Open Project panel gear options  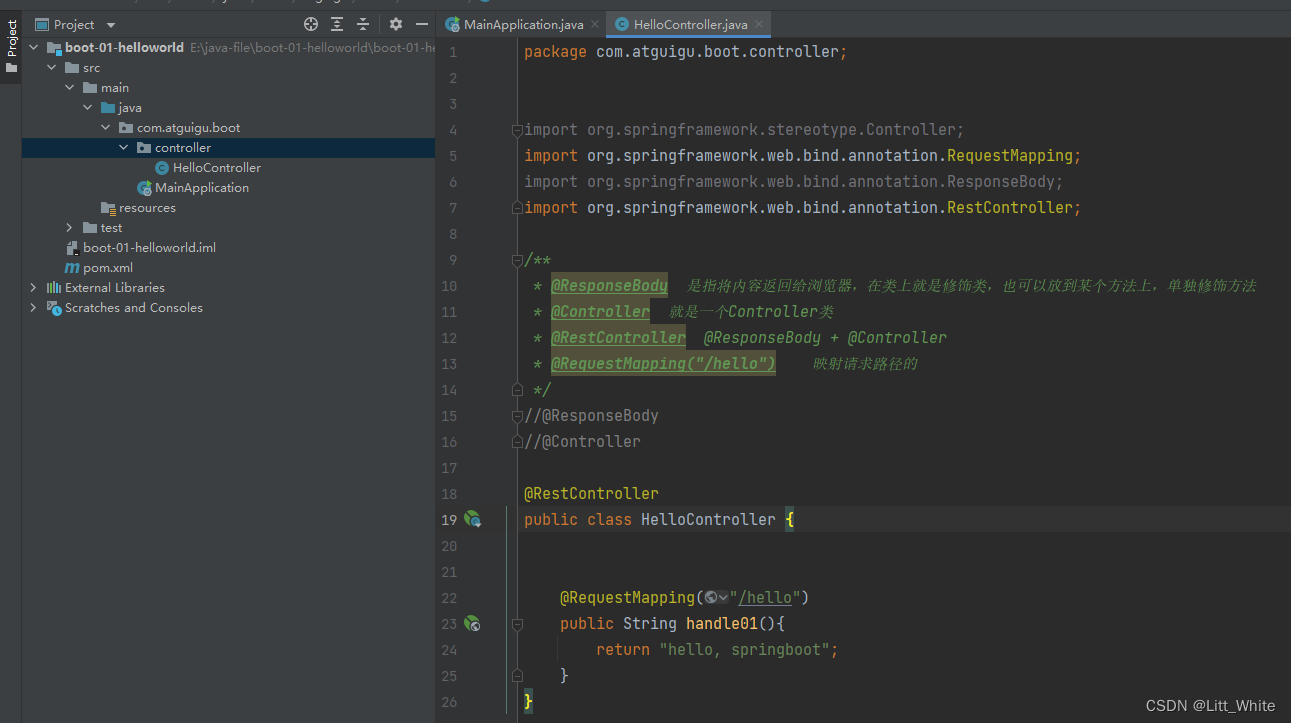click(396, 24)
